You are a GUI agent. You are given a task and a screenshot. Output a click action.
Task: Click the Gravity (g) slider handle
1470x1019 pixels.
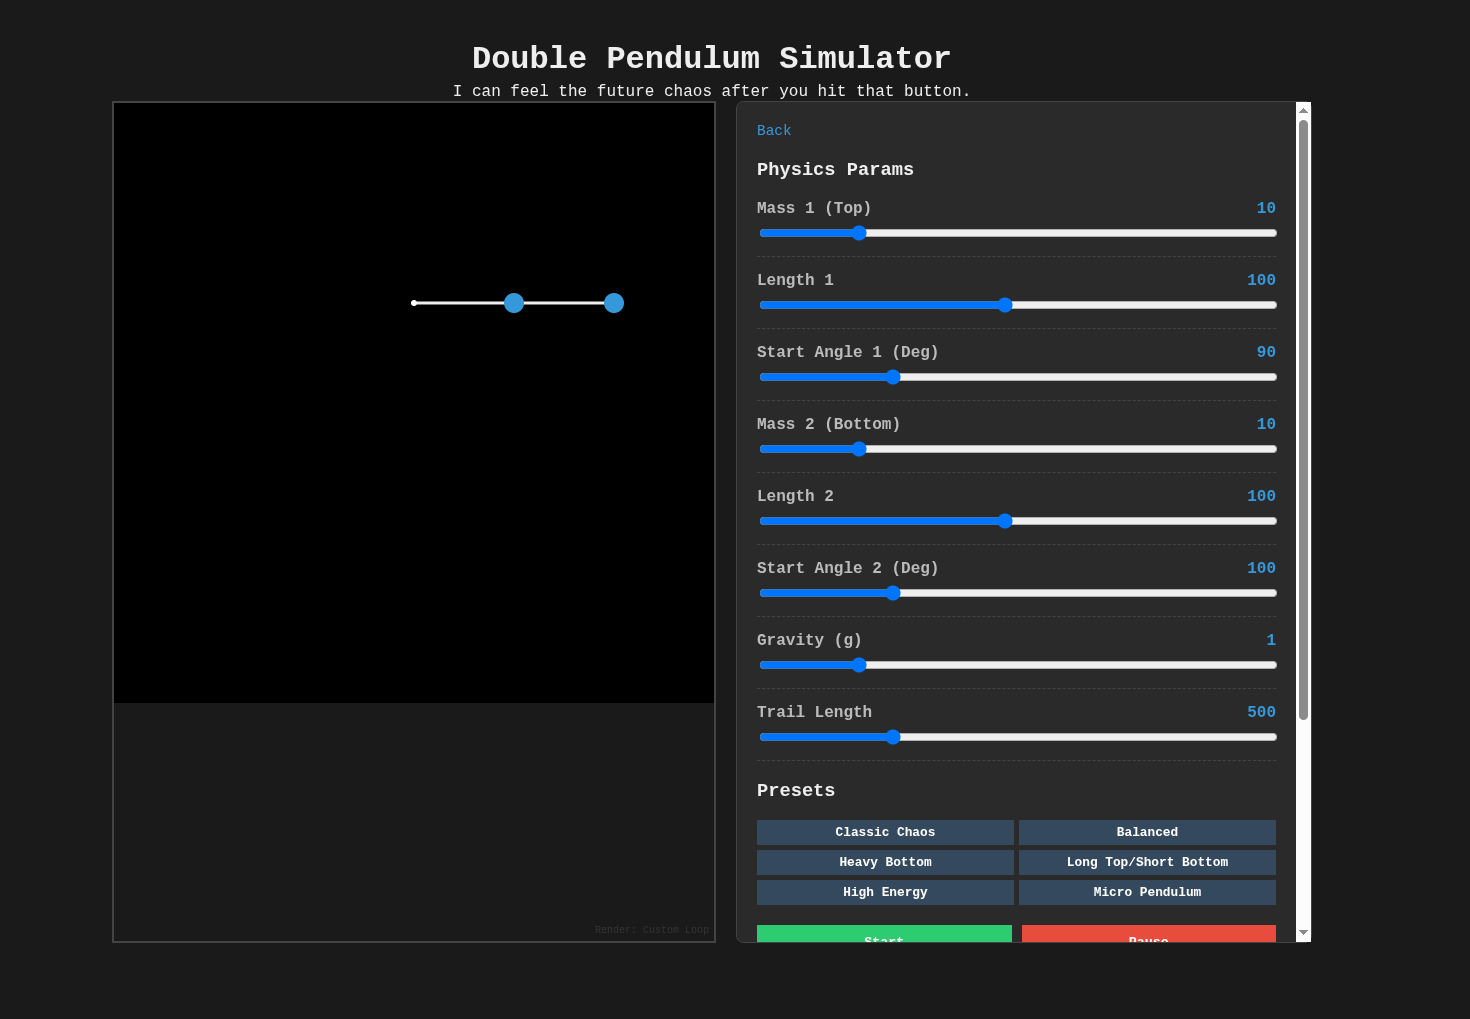point(859,665)
